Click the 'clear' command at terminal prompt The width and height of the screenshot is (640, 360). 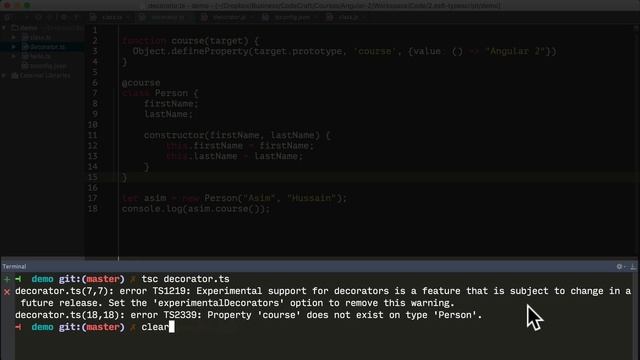click(x=155, y=327)
